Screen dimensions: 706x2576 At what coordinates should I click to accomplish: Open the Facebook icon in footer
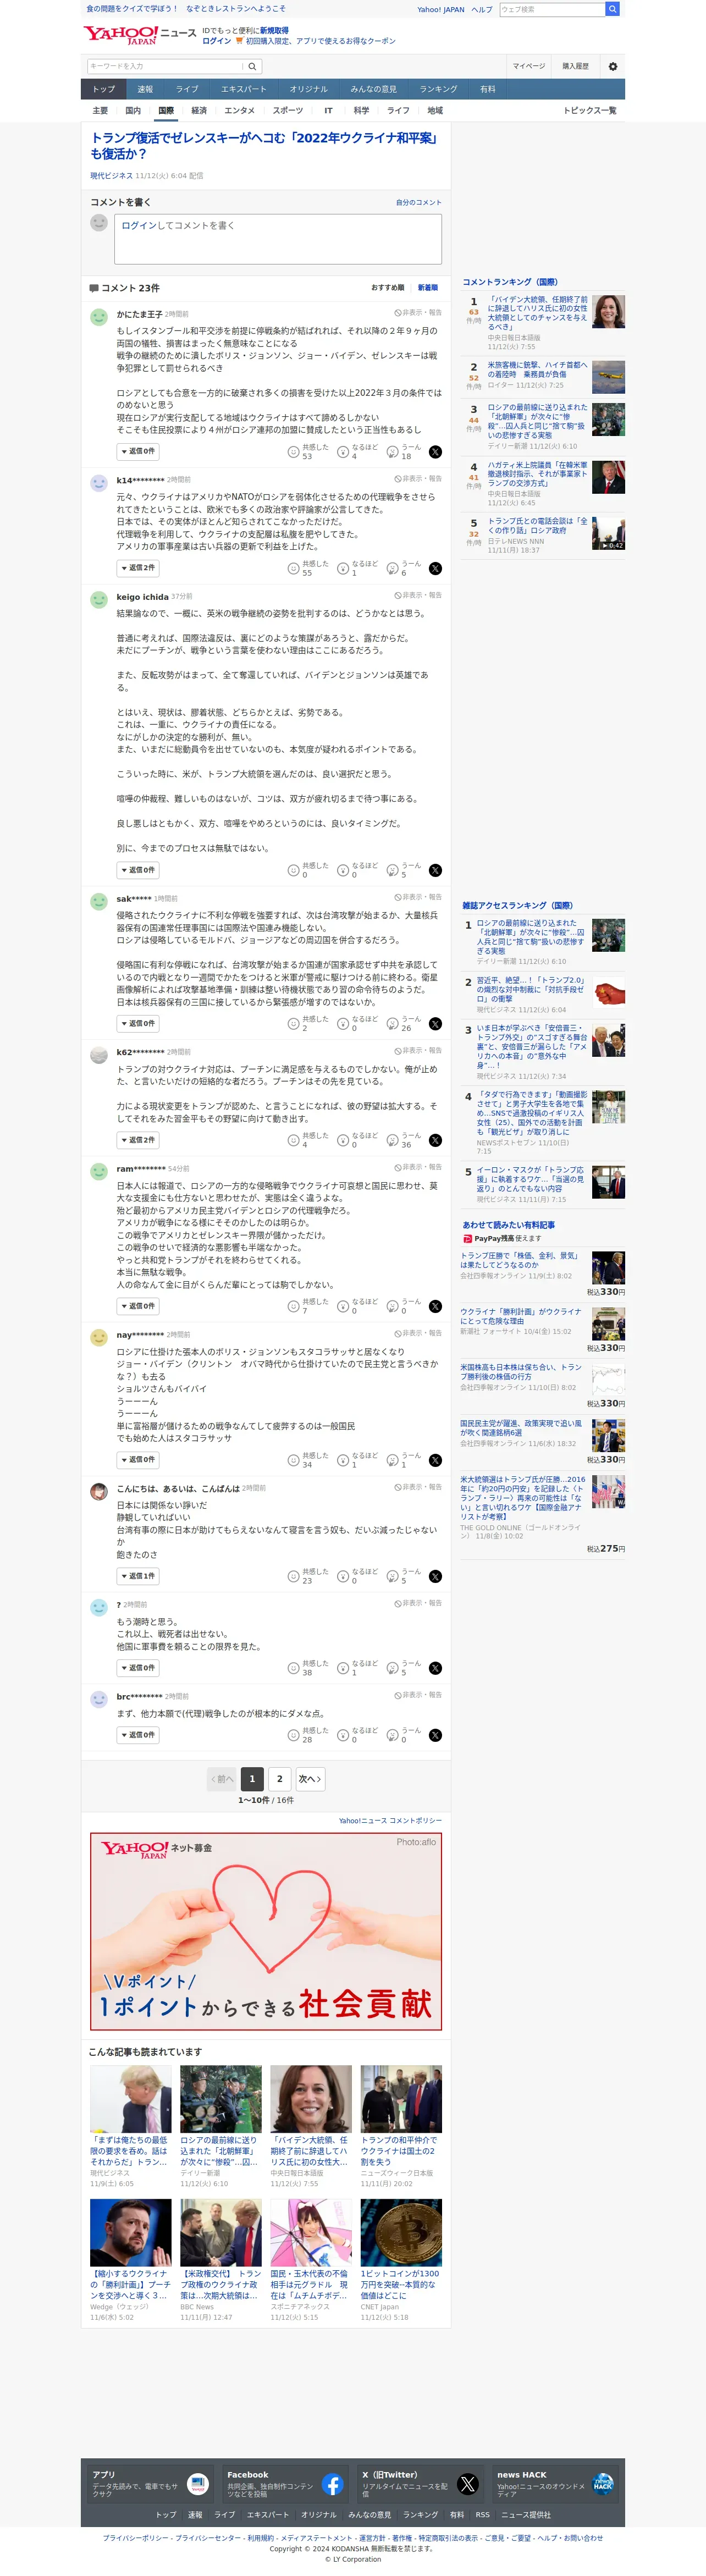tap(333, 2484)
